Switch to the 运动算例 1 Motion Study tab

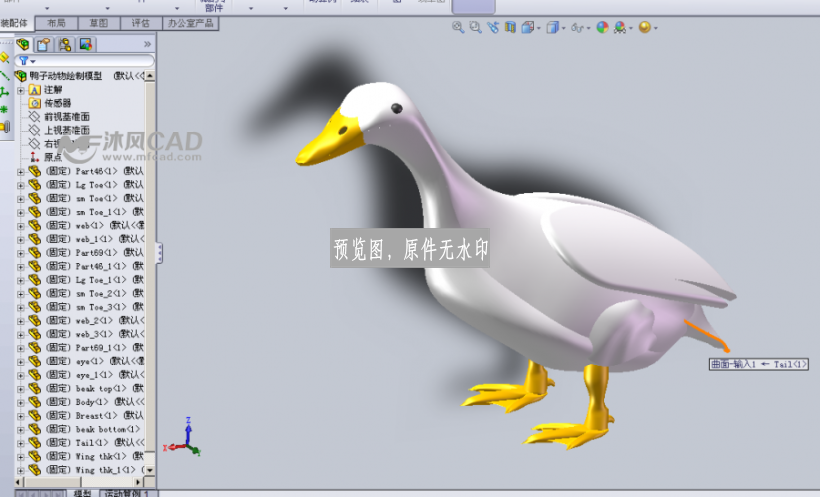coord(128,493)
